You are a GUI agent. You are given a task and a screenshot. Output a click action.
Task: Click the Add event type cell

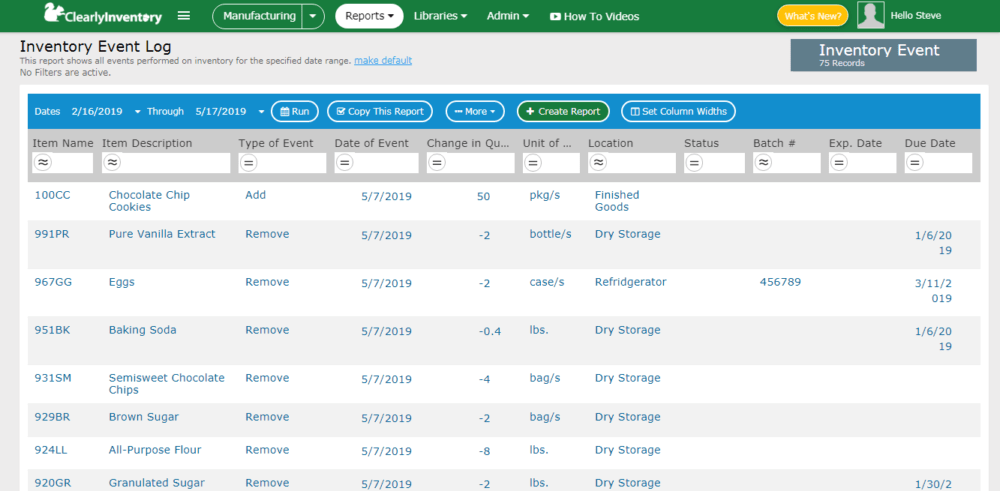click(256, 195)
